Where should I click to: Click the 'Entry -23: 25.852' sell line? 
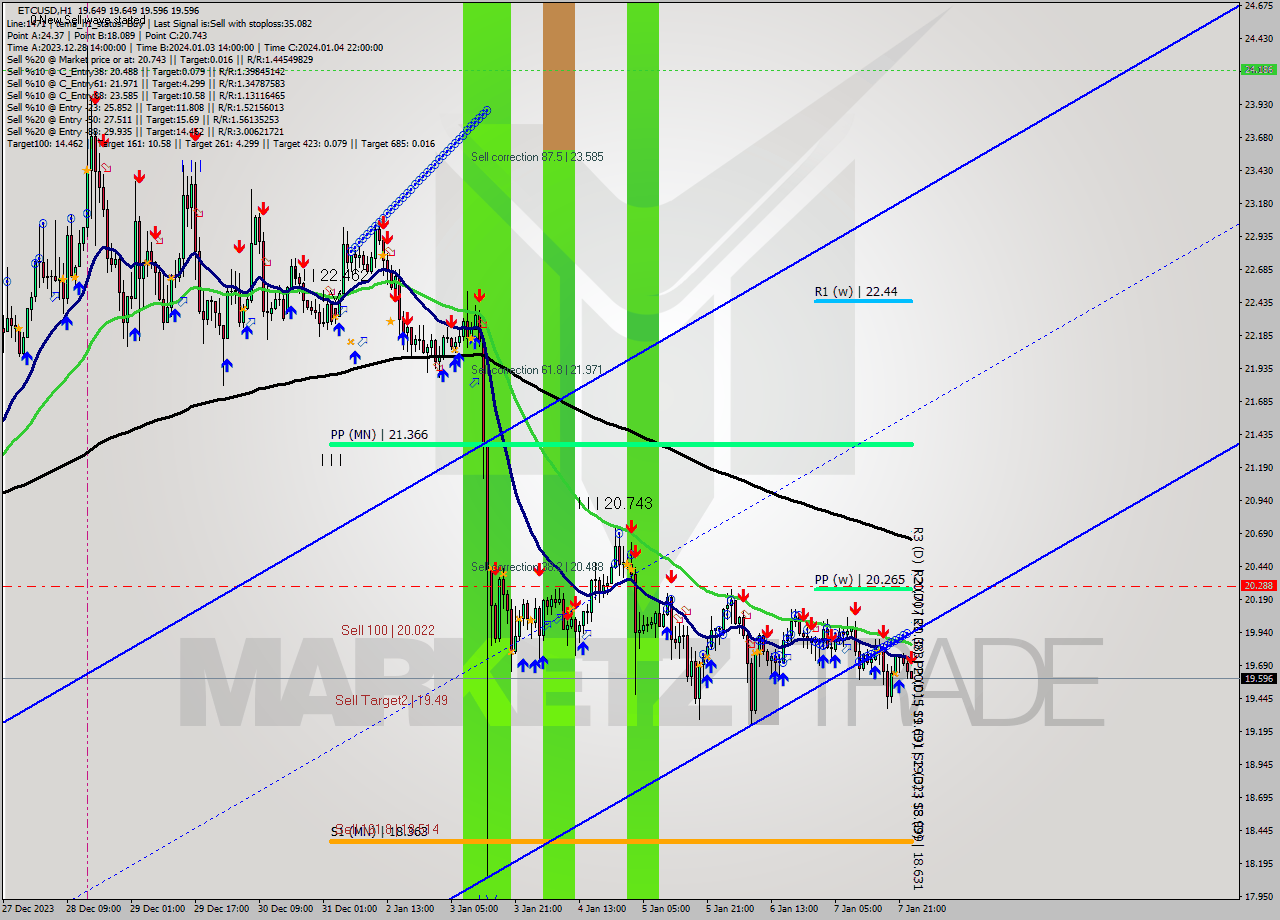point(145,107)
